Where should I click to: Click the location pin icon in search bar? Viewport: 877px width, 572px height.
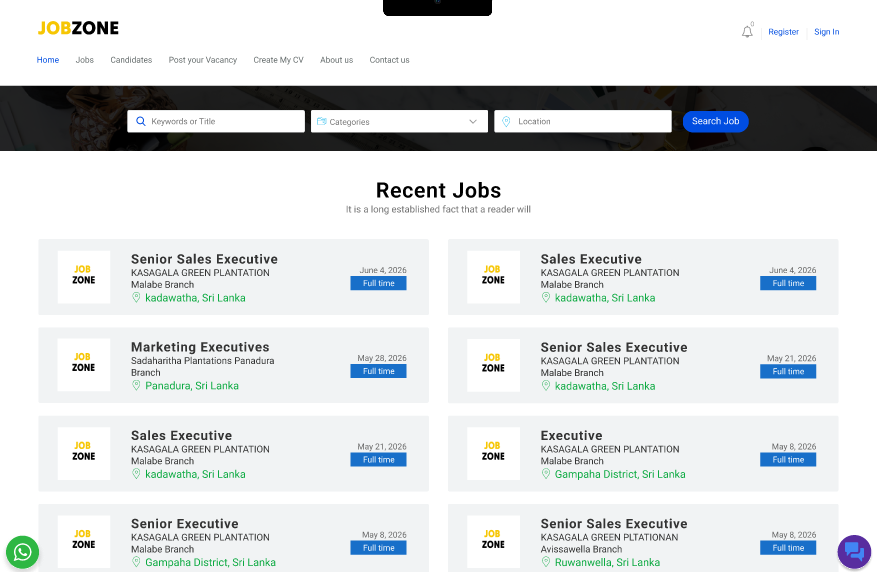click(506, 121)
